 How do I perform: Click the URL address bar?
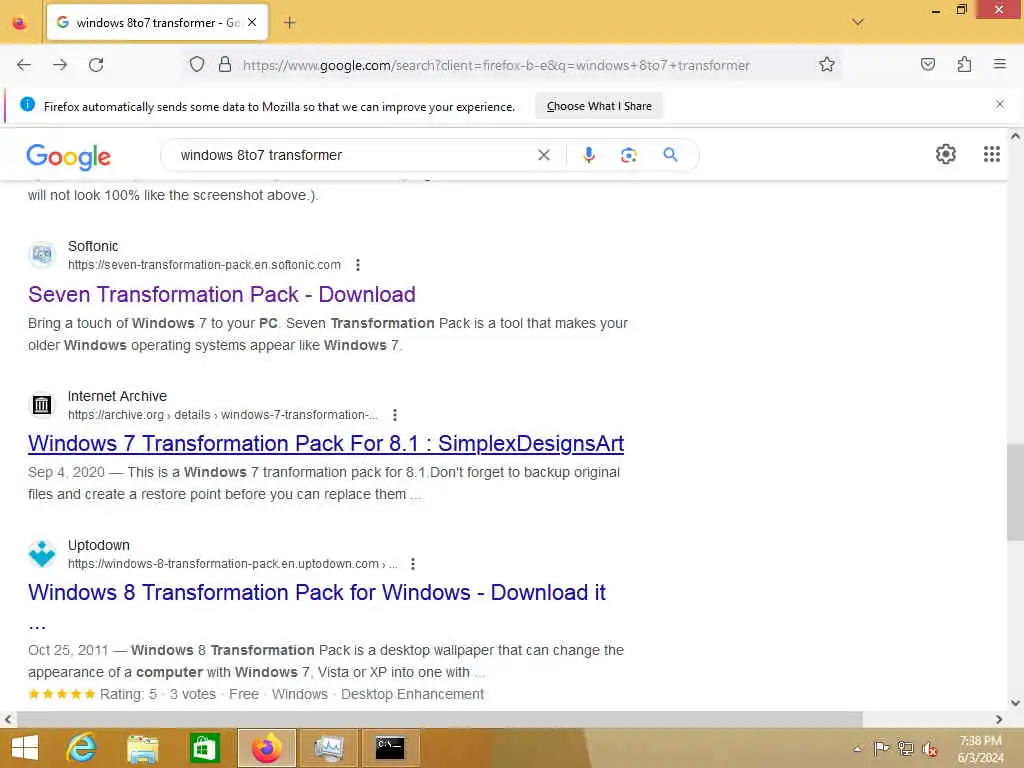coord(496,65)
